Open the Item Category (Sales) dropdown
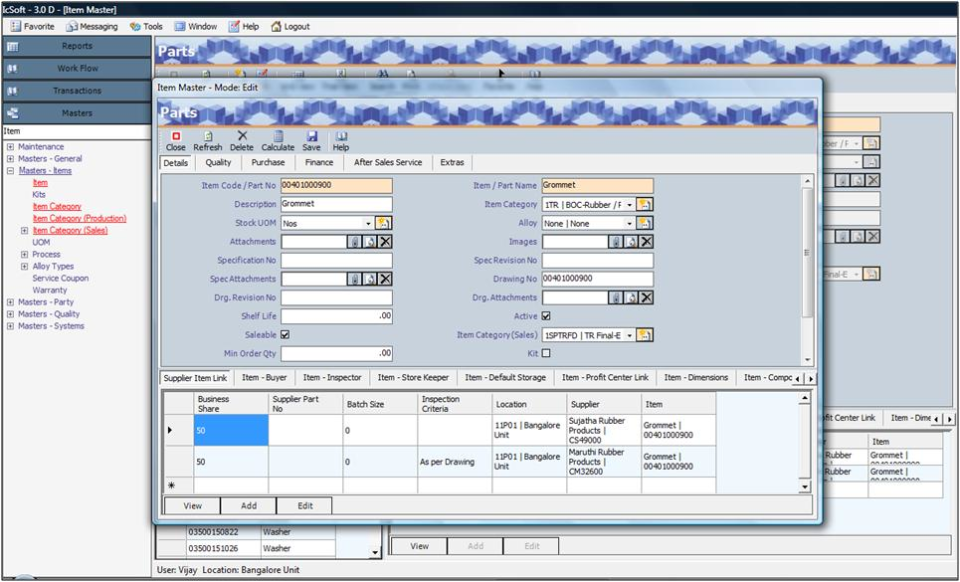960x582 pixels. (x=628, y=335)
